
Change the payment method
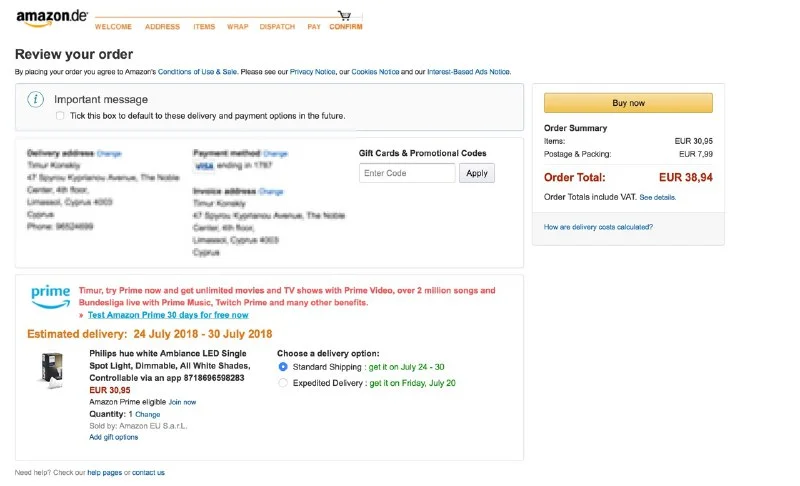pyautogui.click(x=275, y=154)
